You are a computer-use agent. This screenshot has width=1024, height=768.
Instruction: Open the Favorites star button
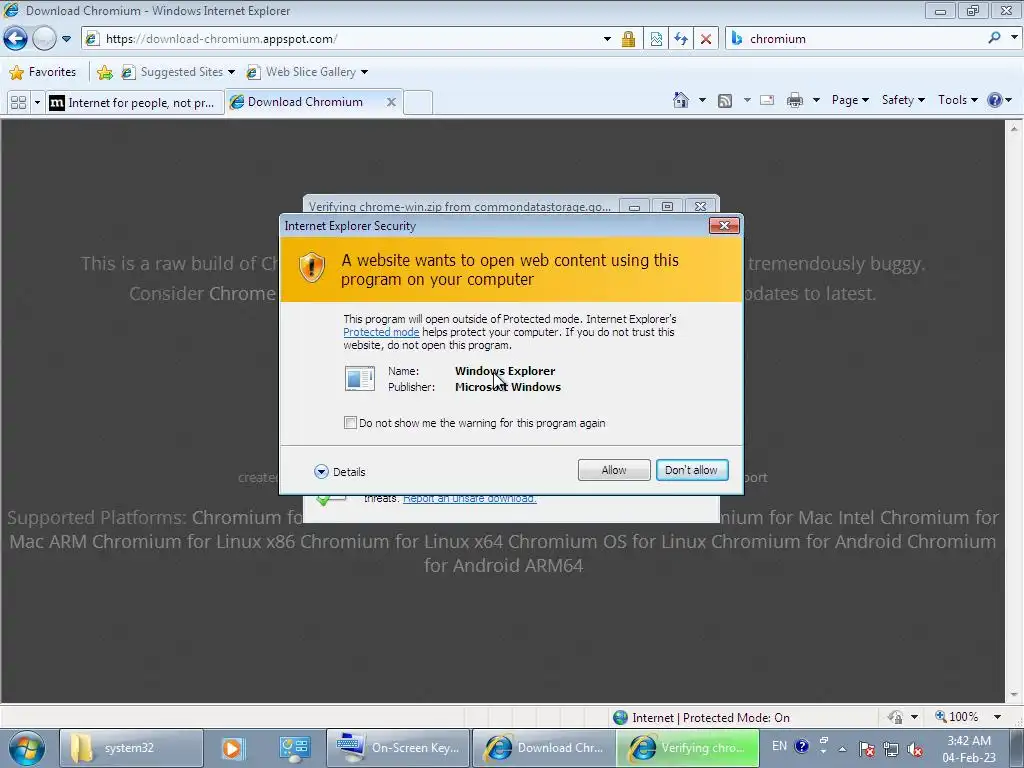tap(43, 72)
